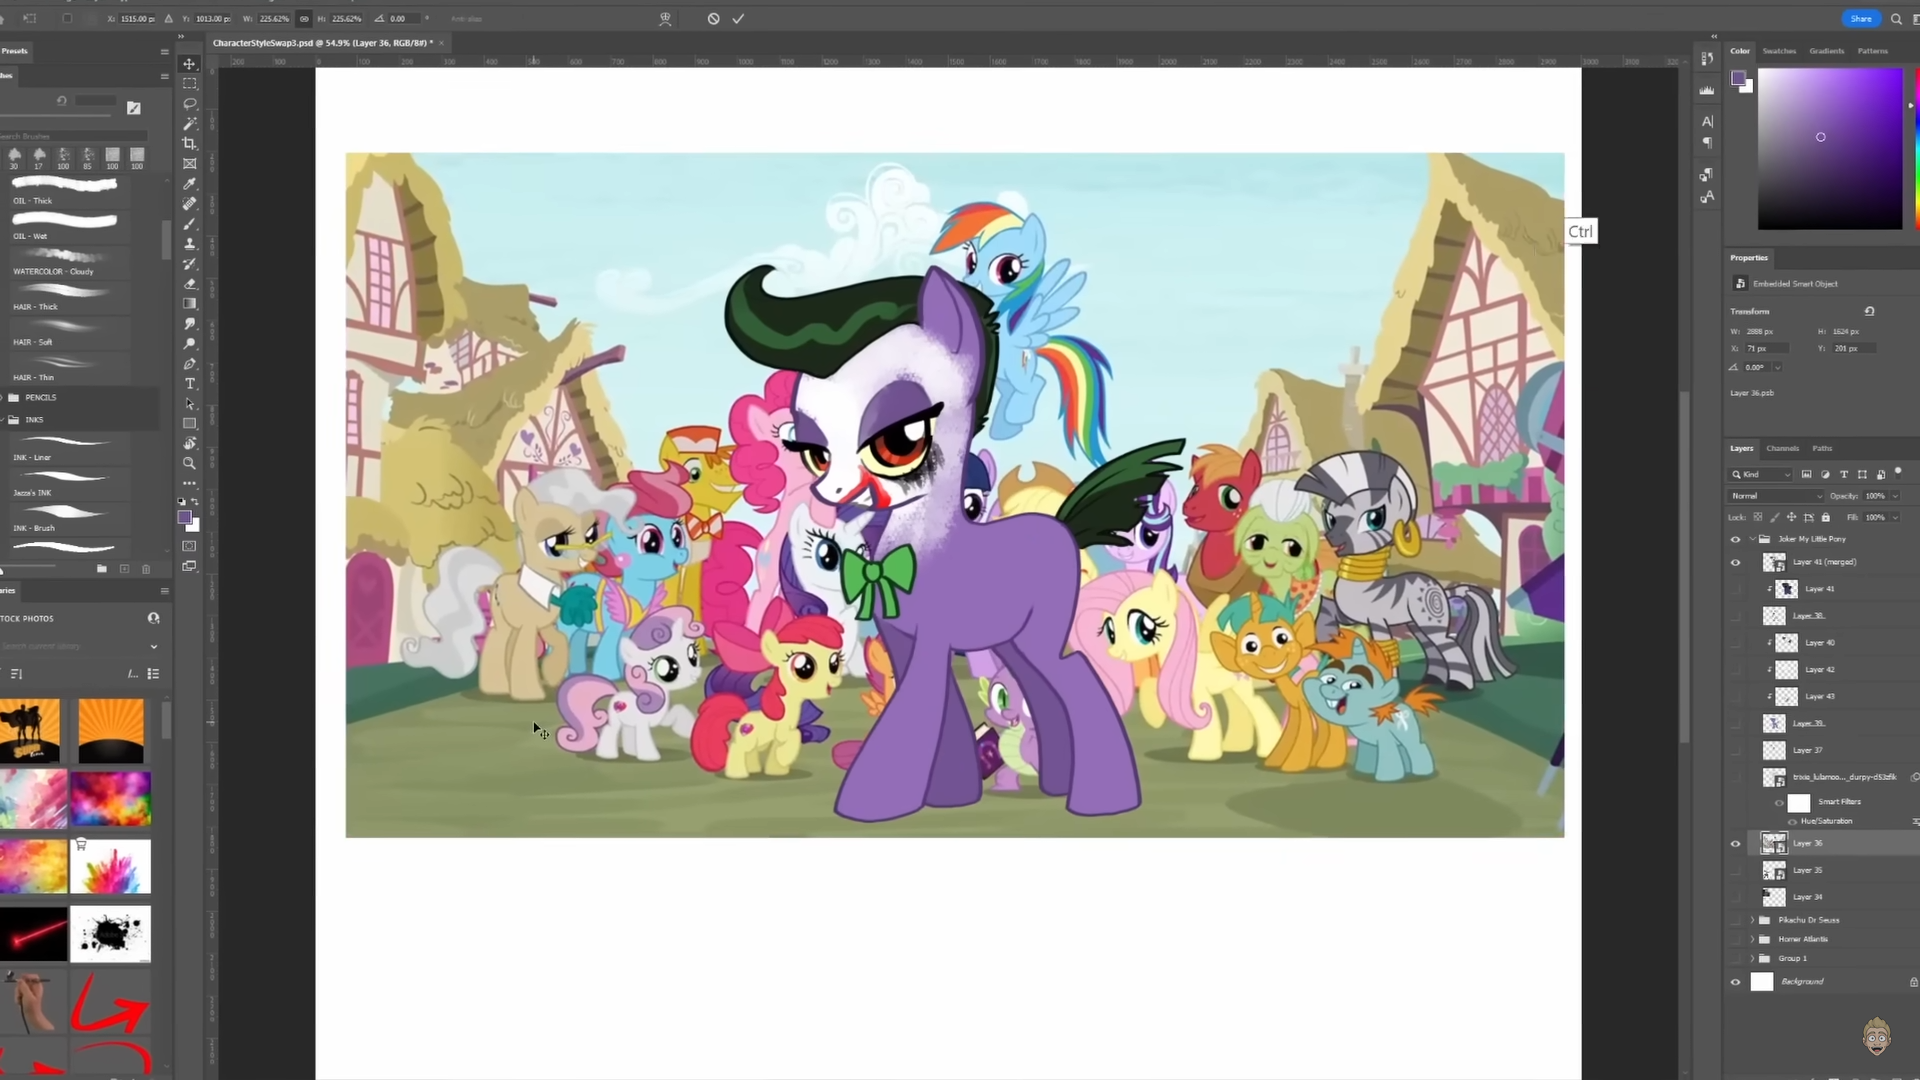Screen dimensions: 1920x1080
Task: Expand the Pikachu Dr Seuss group
Action: click(x=1752, y=920)
